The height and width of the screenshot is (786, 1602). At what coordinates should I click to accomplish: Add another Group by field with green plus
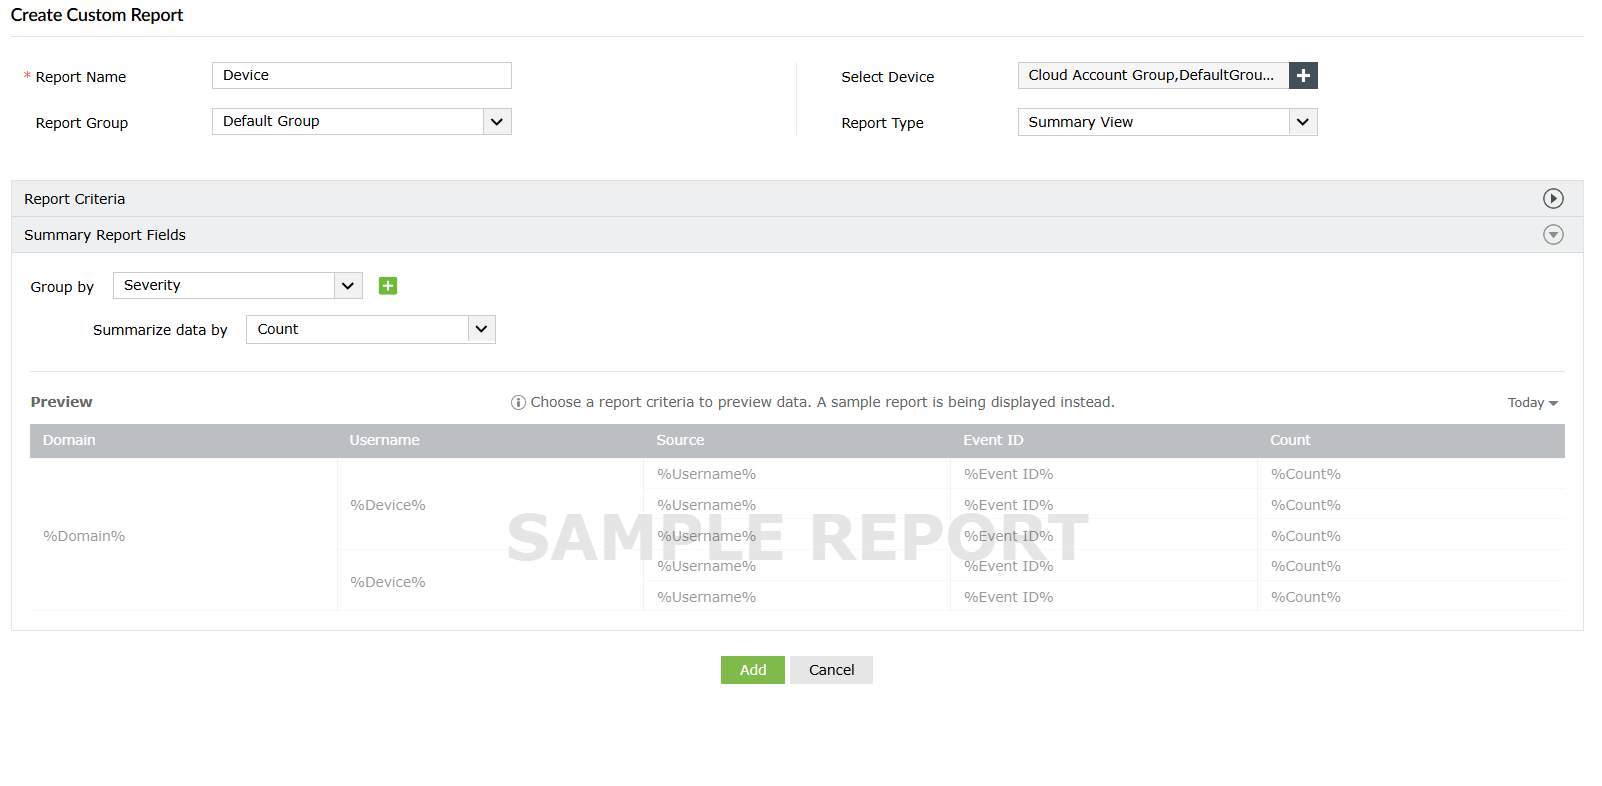[x=388, y=286]
